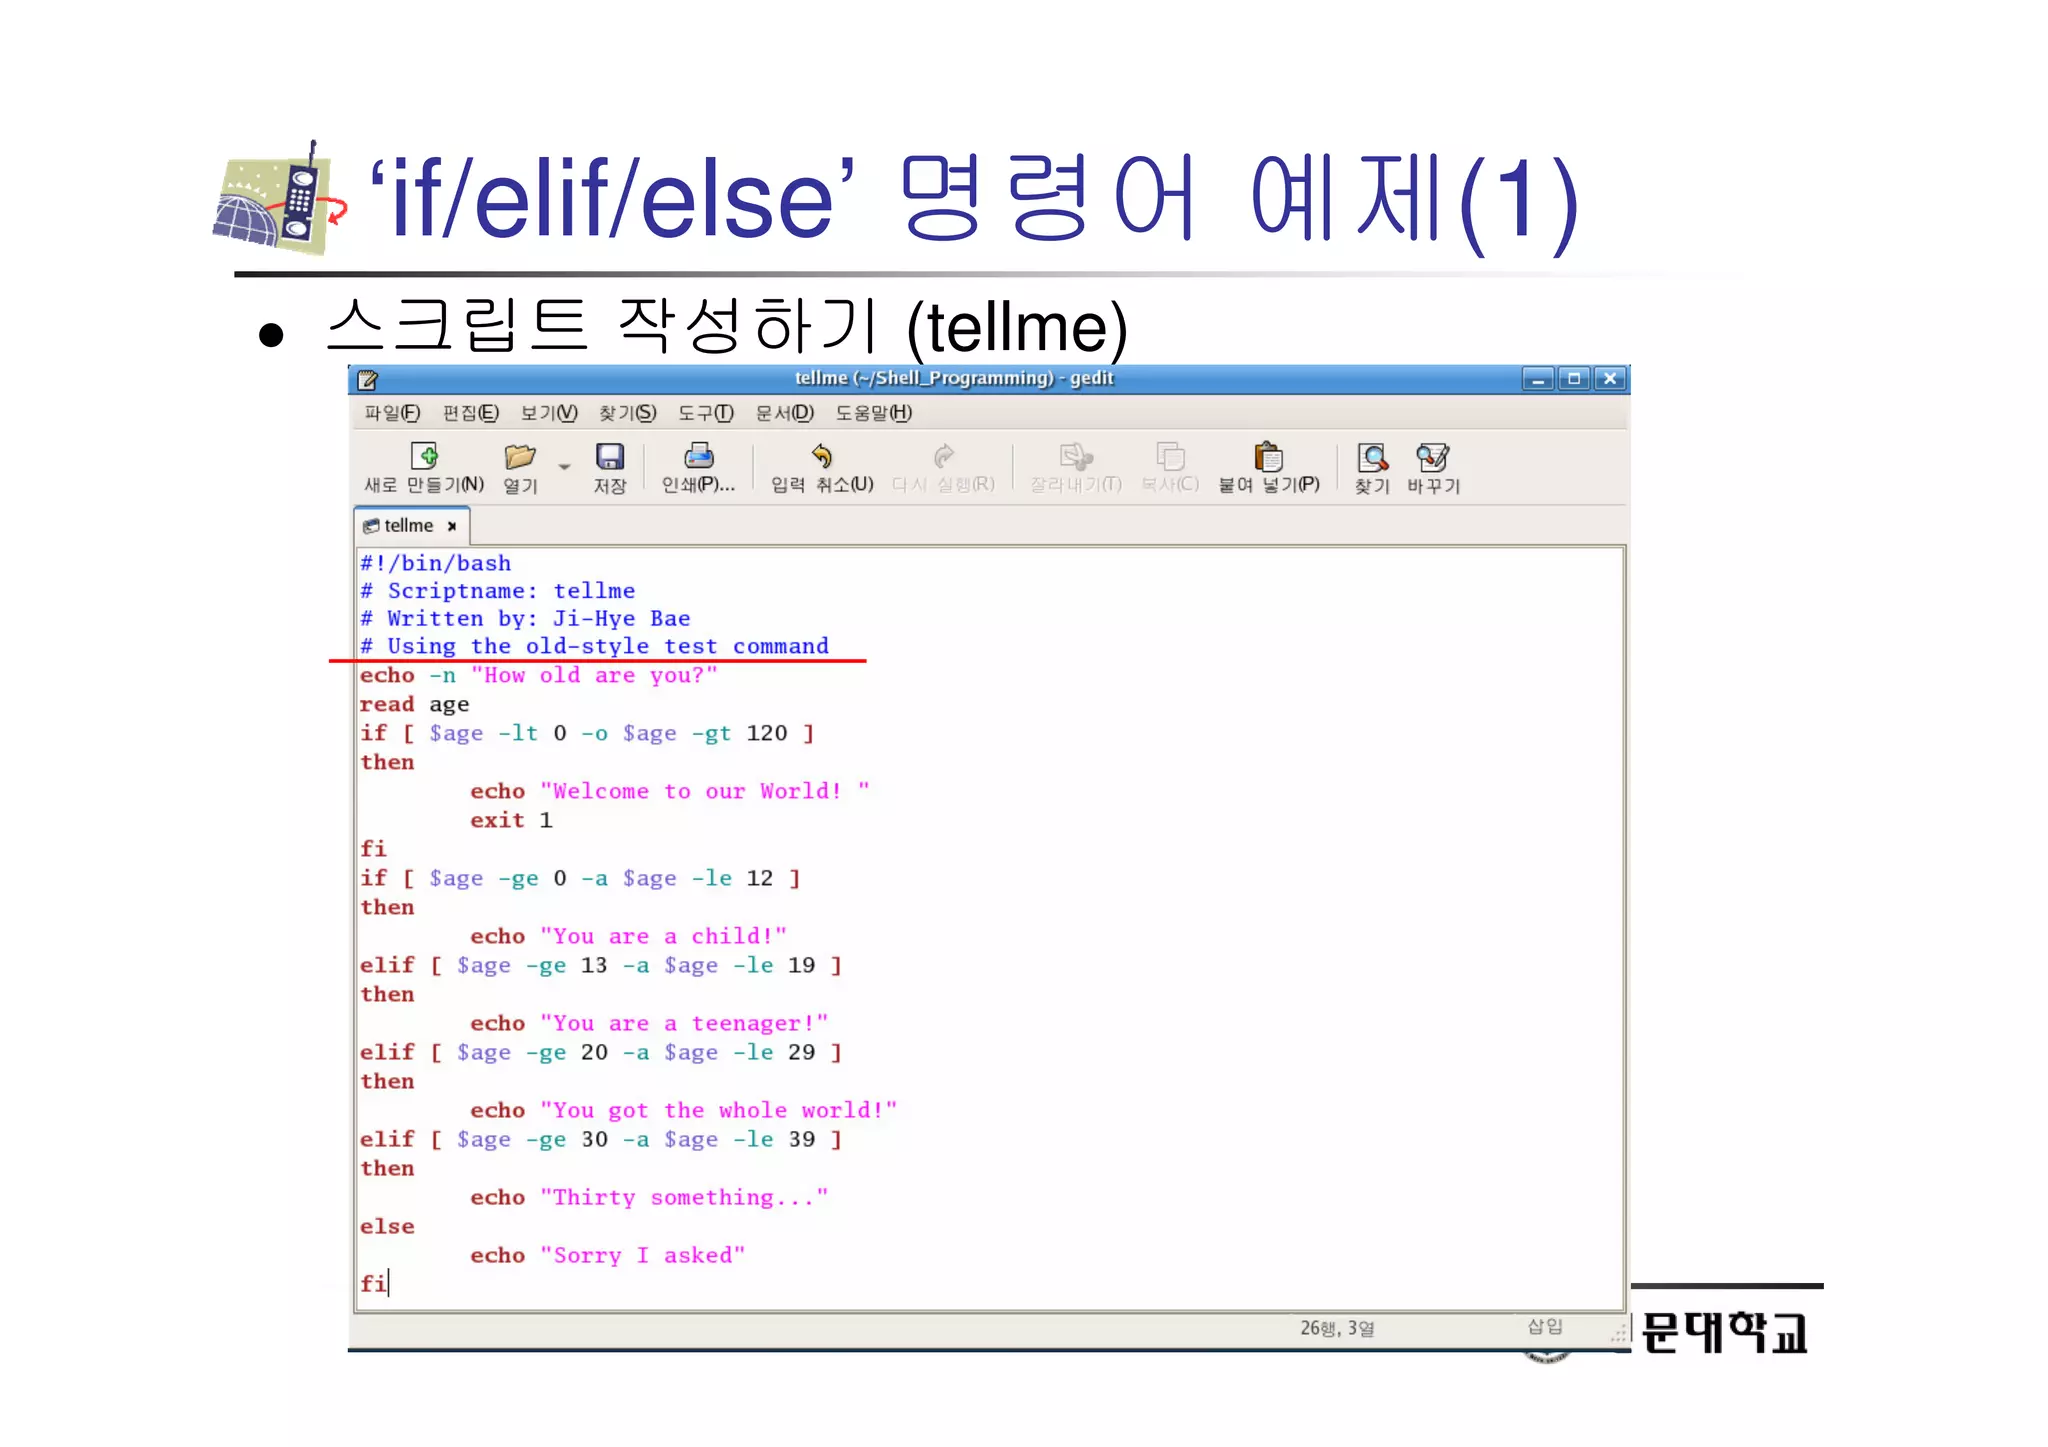Click the elif line with 30 and 39
This screenshot has height=1447, width=2048.
click(601, 1140)
